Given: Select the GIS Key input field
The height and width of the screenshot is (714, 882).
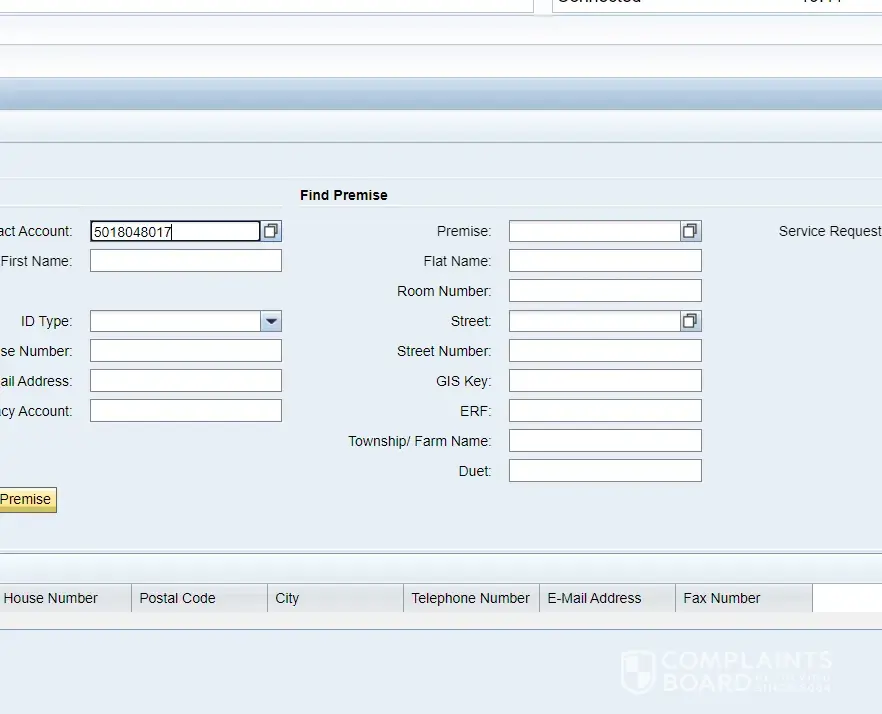Looking at the screenshot, I should coord(605,381).
